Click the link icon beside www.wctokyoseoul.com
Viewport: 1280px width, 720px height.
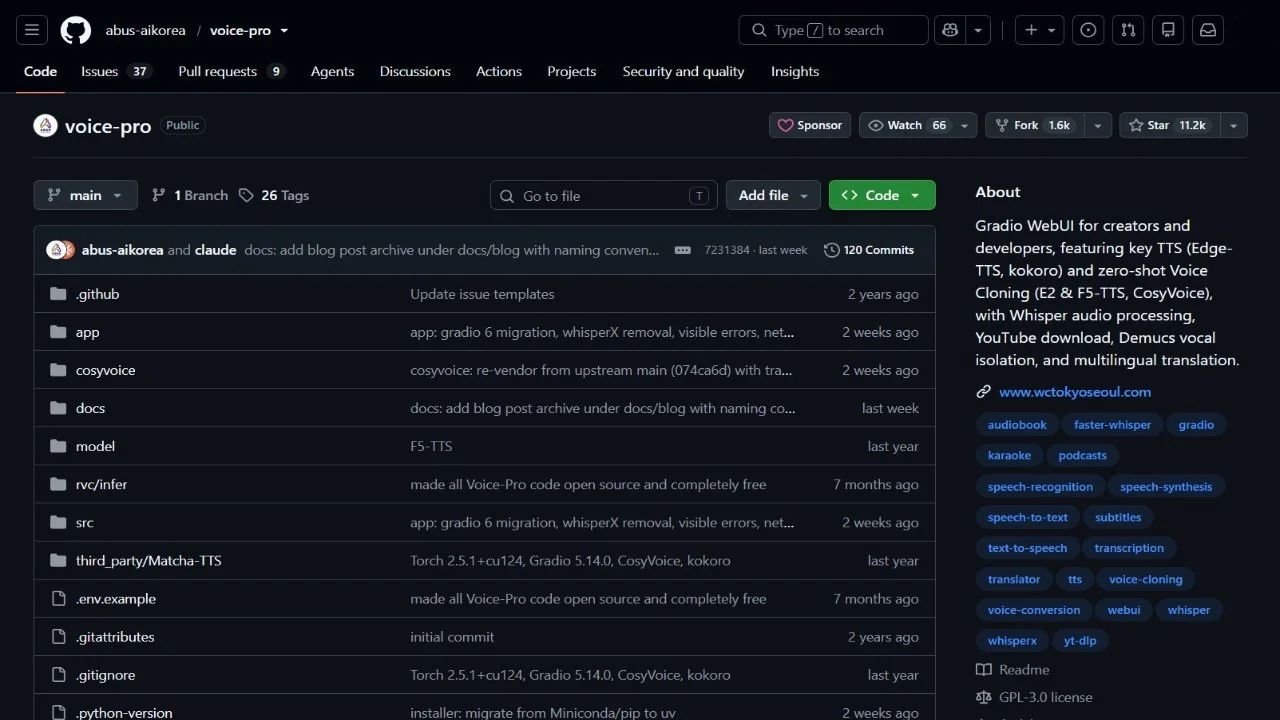(x=983, y=392)
